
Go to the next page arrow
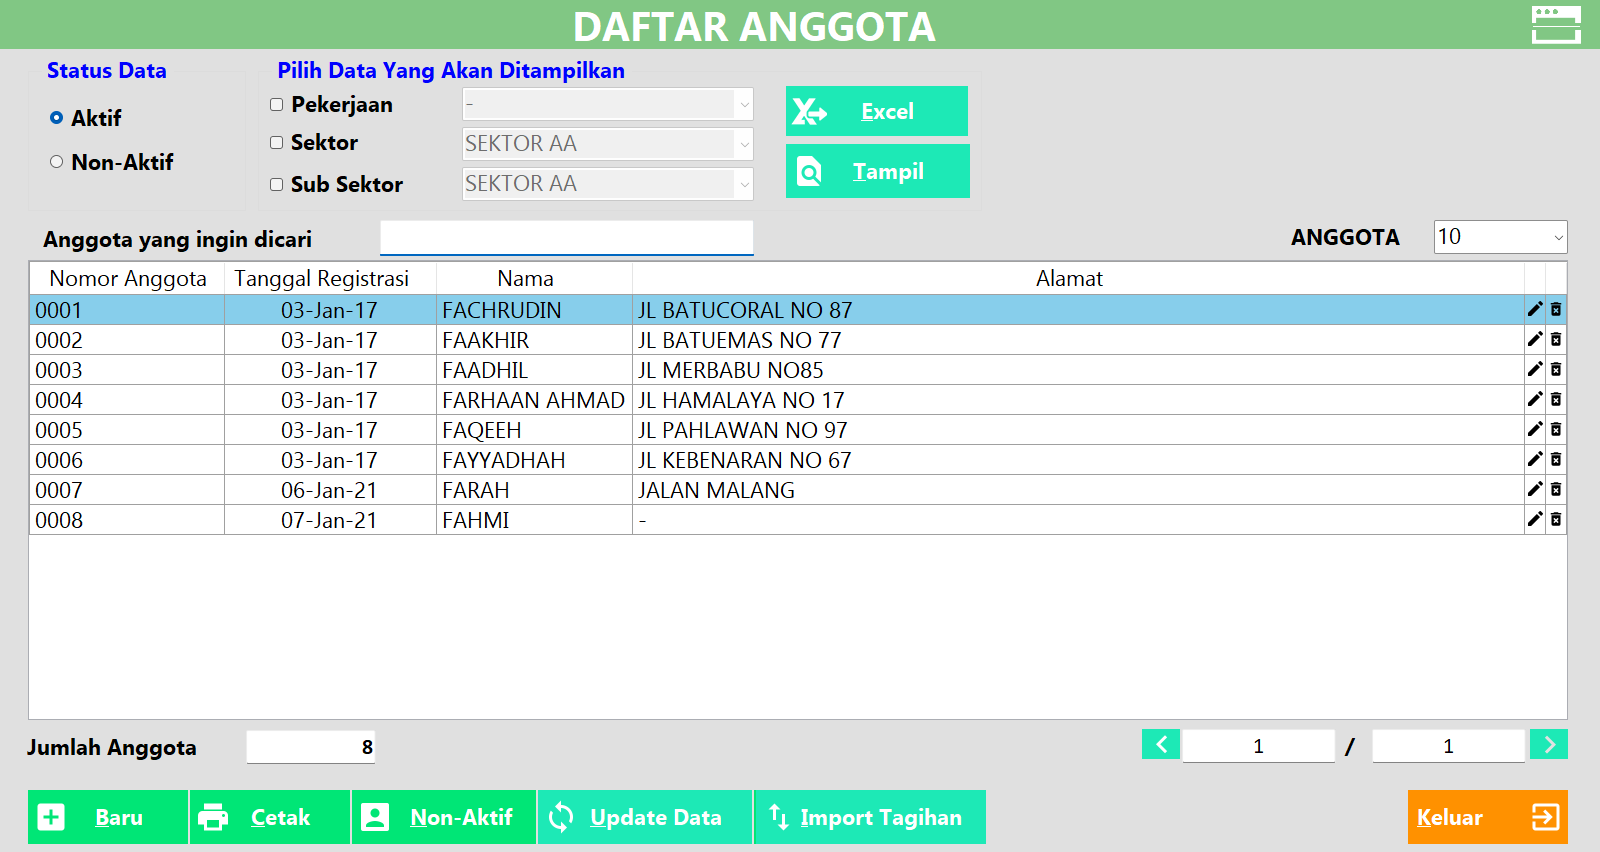click(1548, 745)
